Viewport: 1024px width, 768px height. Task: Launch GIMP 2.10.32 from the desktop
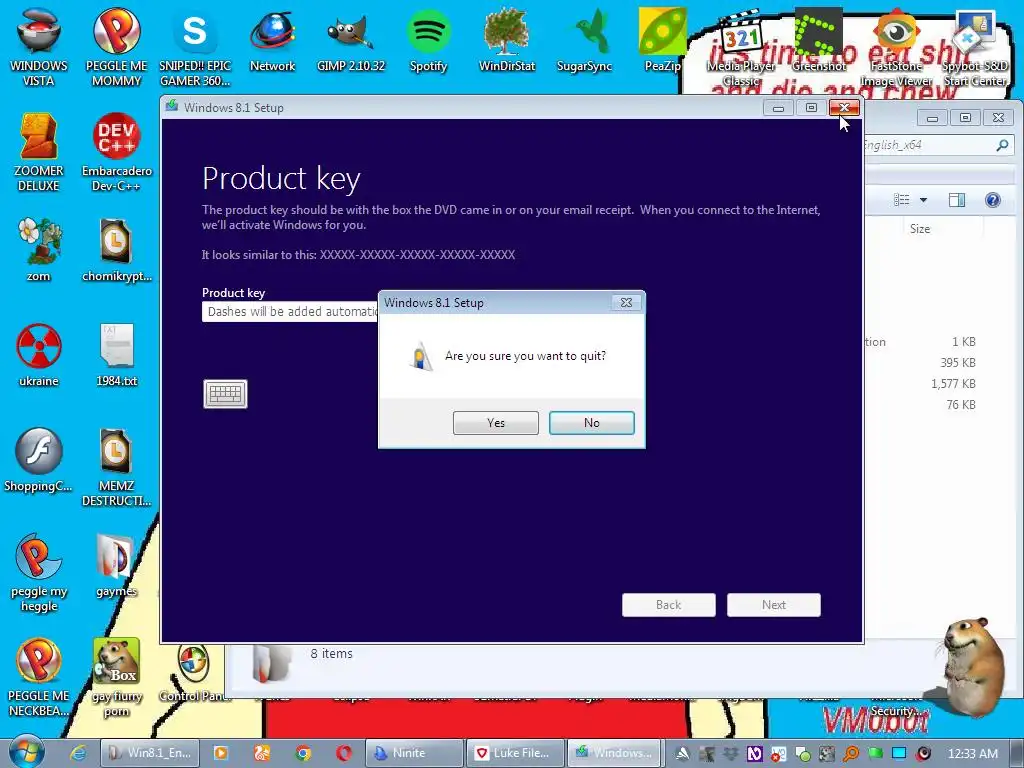[351, 39]
